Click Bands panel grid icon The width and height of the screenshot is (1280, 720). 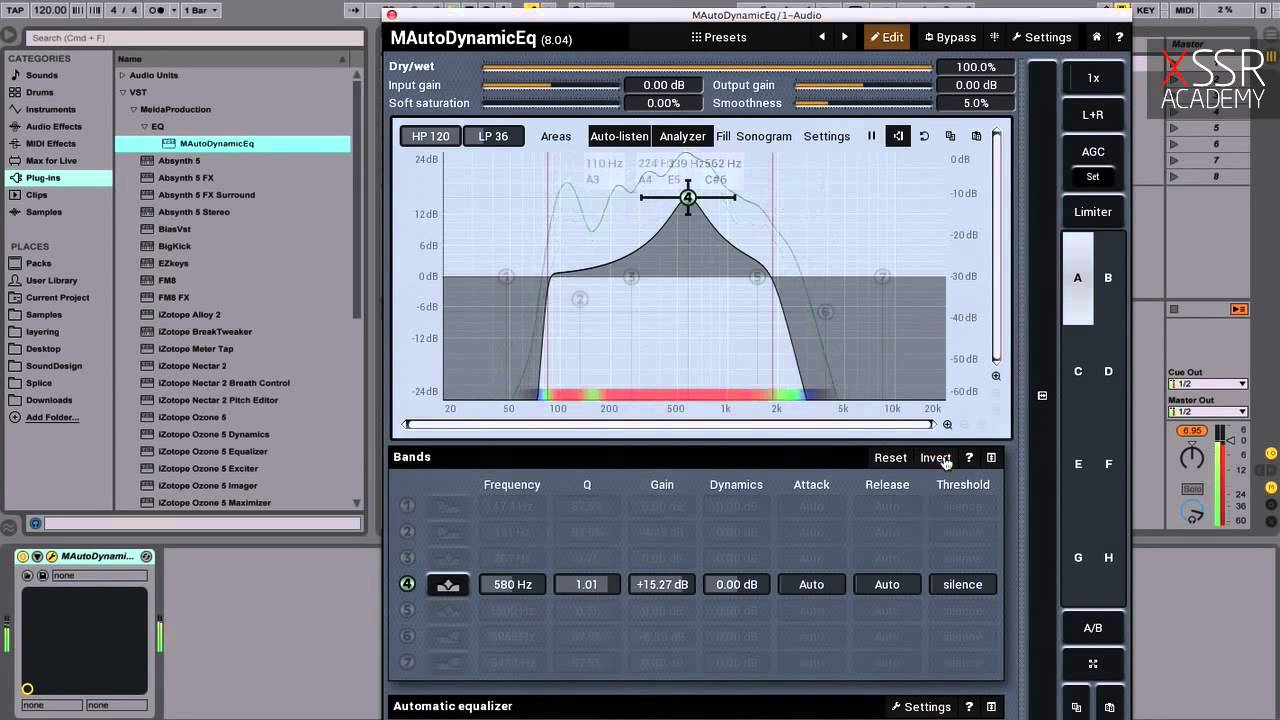coord(991,457)
